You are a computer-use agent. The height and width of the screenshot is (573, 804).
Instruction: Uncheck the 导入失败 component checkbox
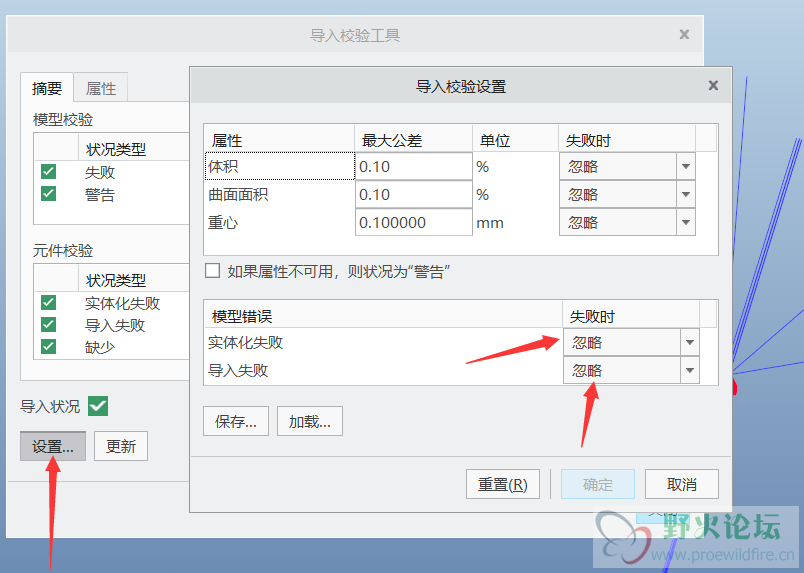(x=48, y=325)
